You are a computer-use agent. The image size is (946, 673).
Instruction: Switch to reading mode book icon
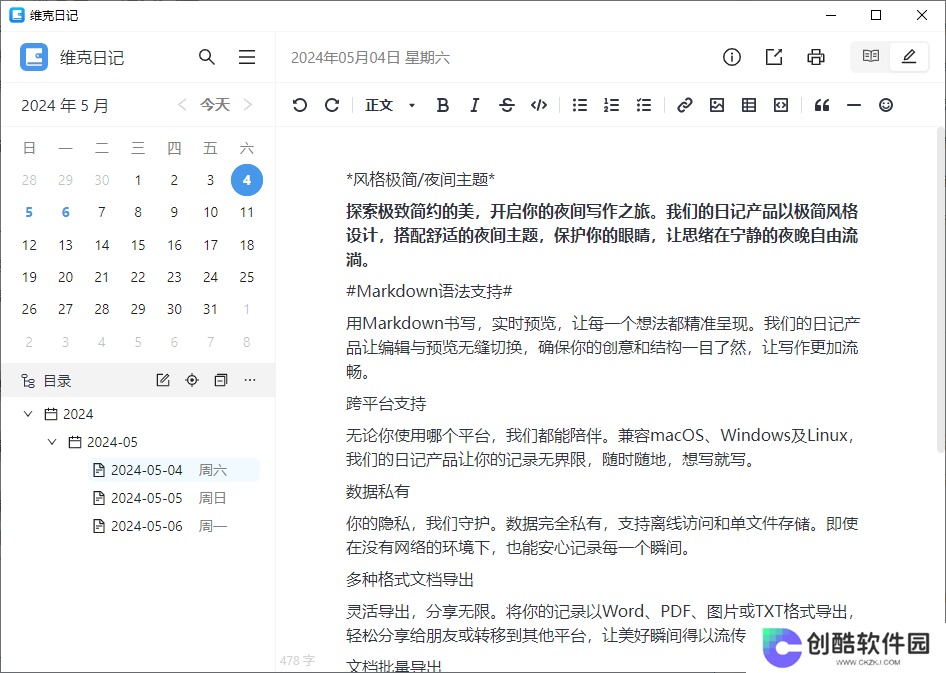(x=871, y=56)
